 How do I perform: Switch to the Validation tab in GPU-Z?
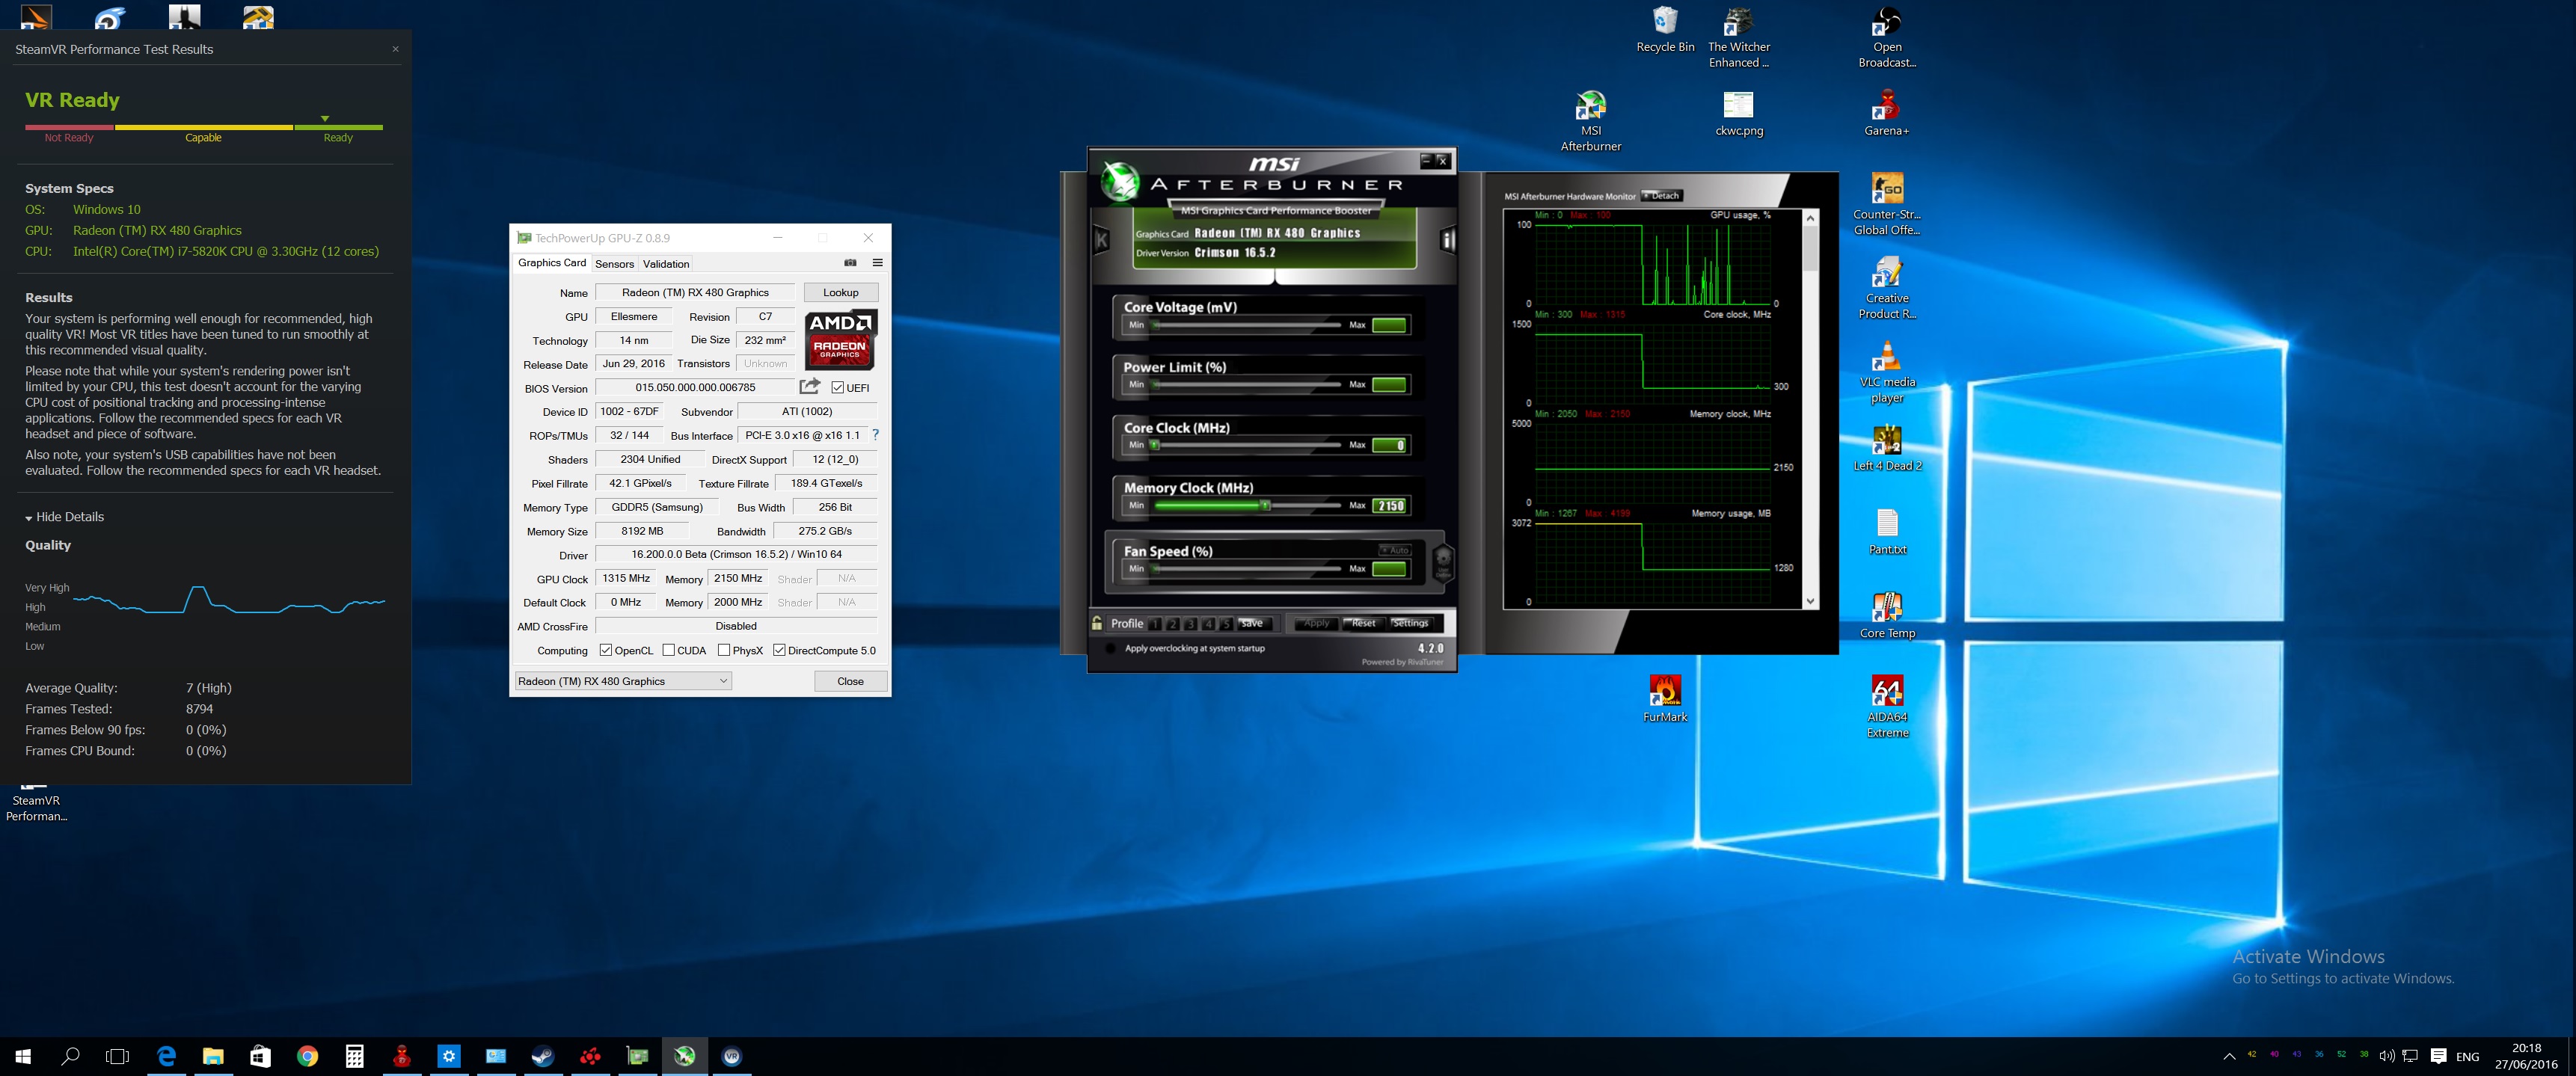[x=666, y=264]
